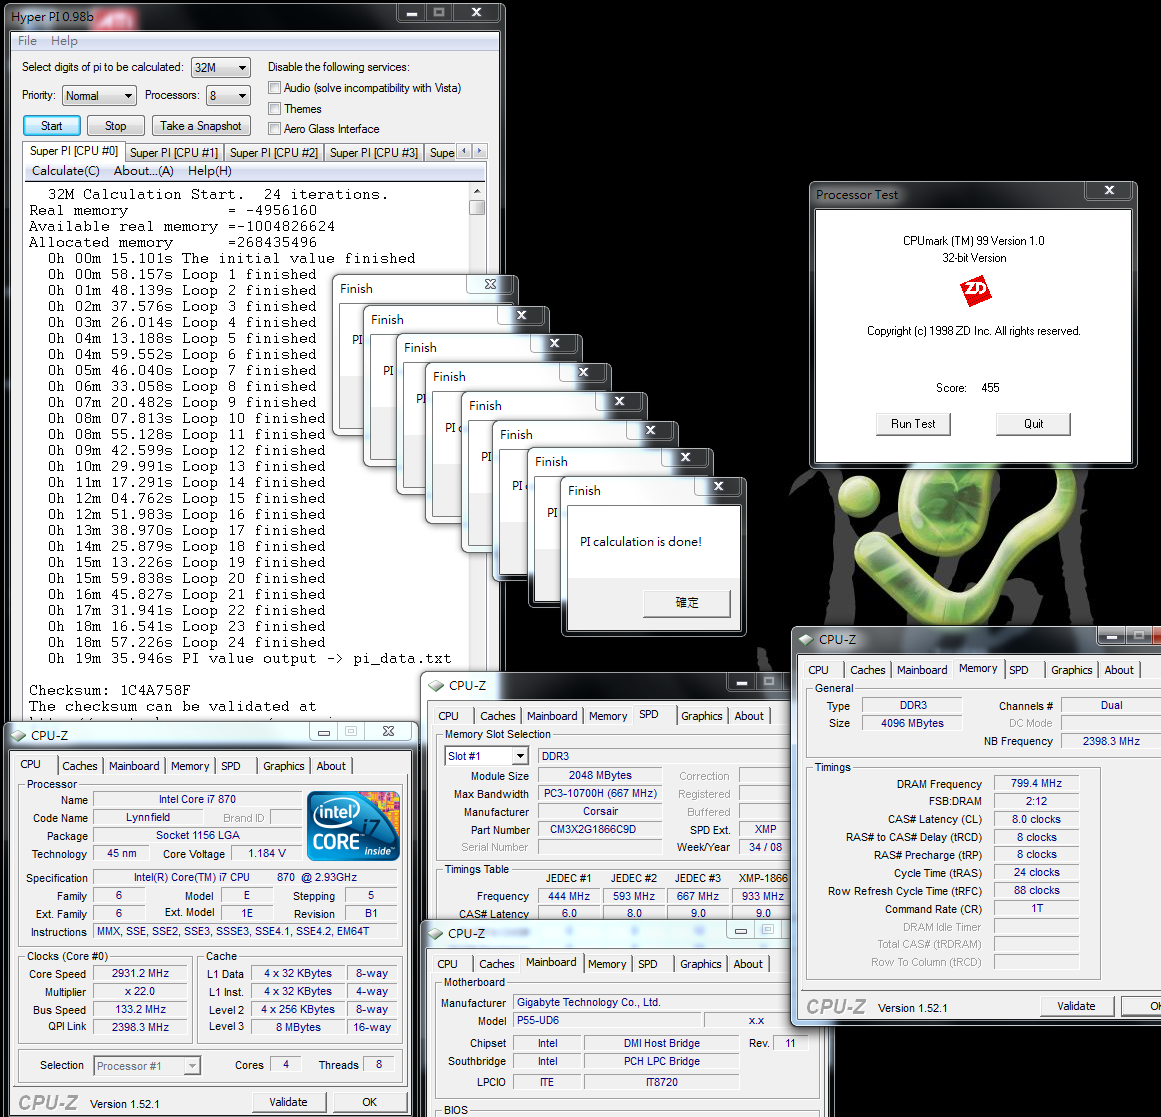Viewport: 1161px width, 1117px height.
Task: Click the Take a Snapshot button
Action: pos(201,126)
